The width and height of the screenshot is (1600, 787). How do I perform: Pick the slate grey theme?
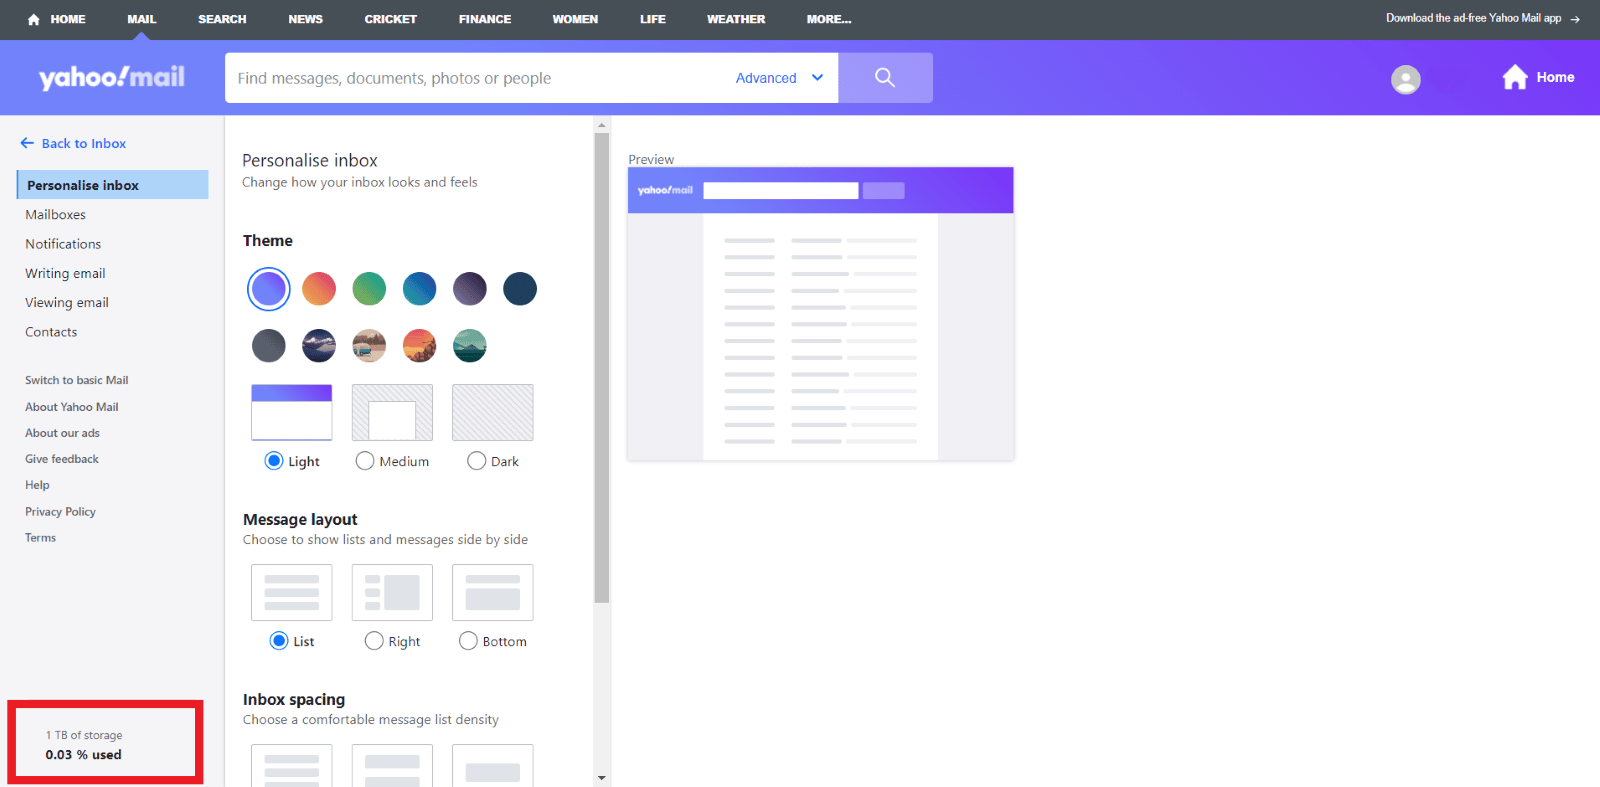tap(269, 346)
